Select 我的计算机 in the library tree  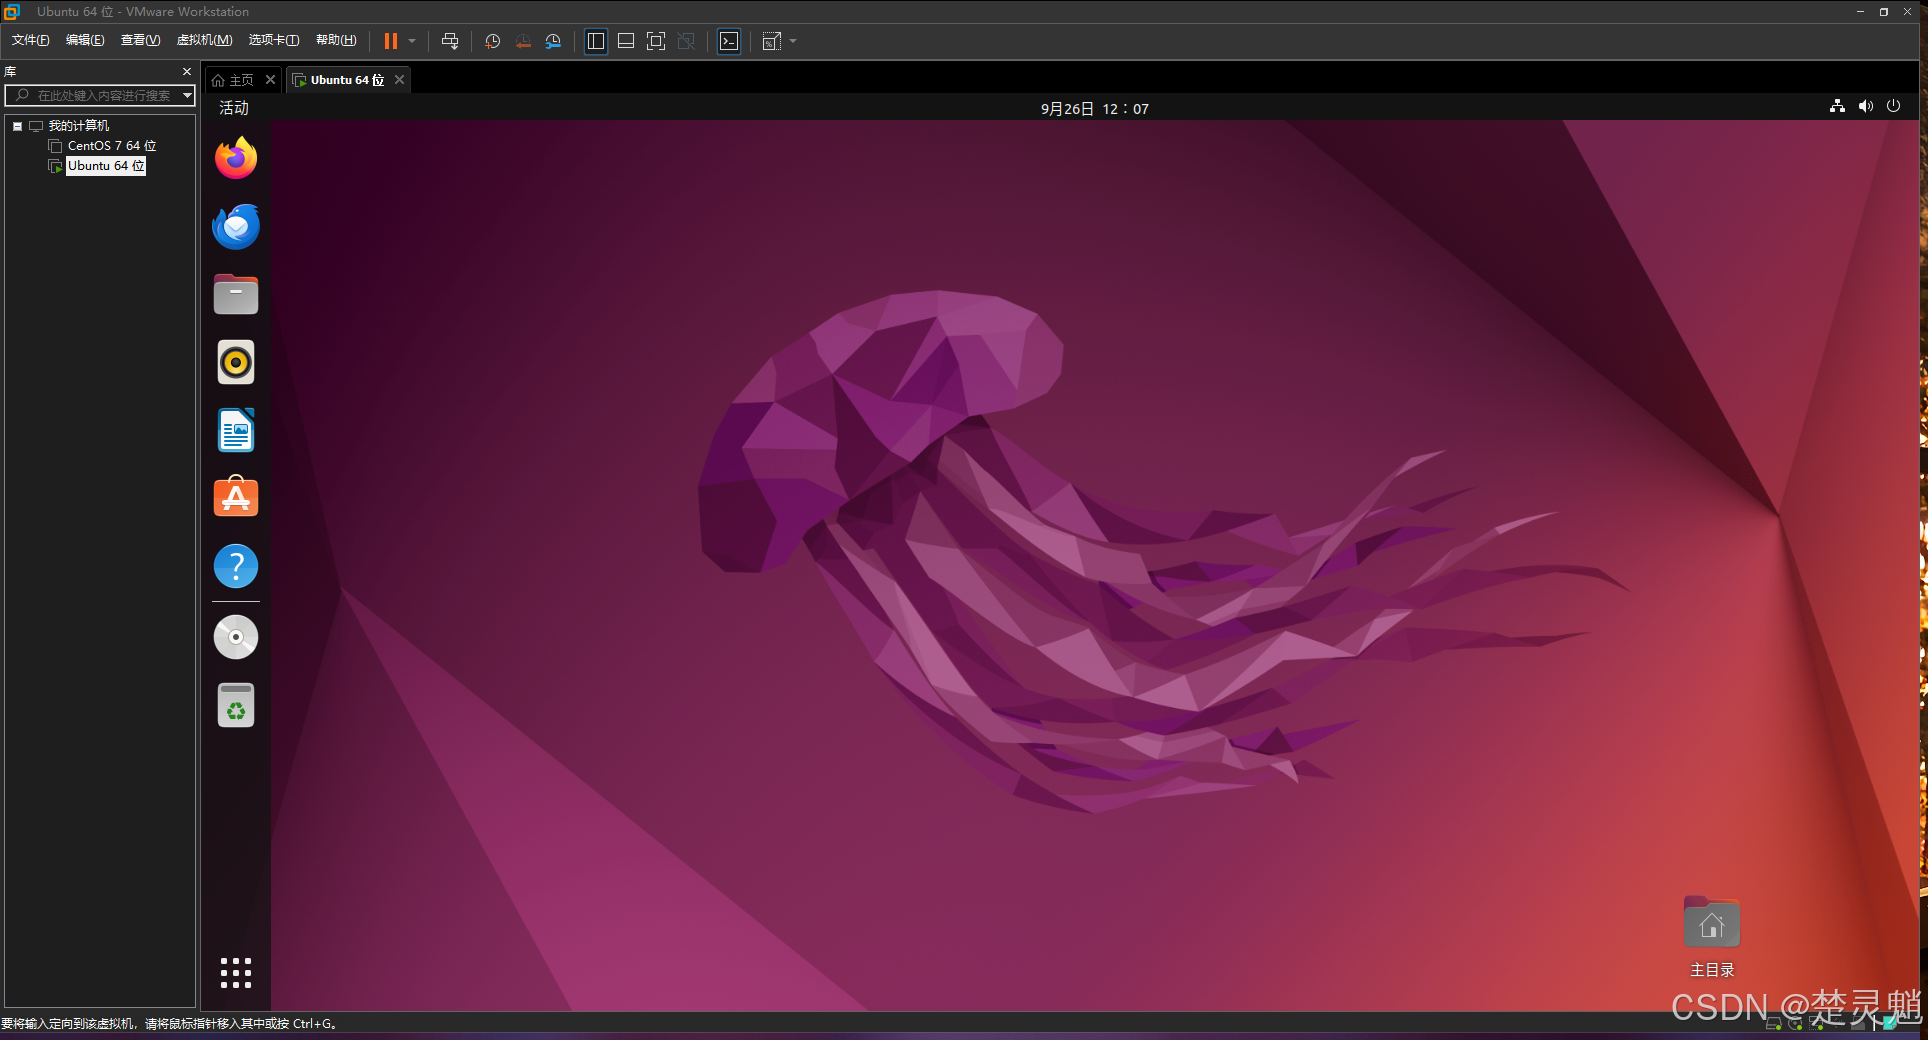tap(78, 126)
